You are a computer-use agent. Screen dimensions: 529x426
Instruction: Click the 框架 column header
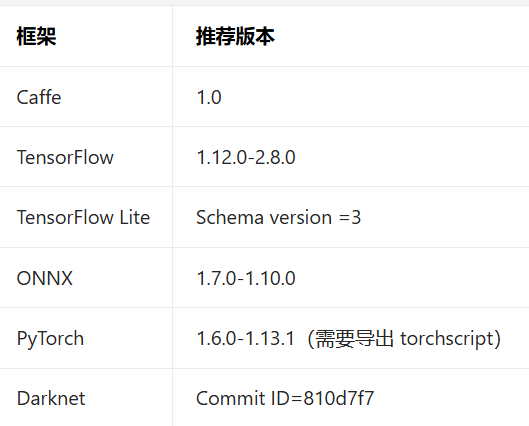pyautogui.click(x=36, y=36)
